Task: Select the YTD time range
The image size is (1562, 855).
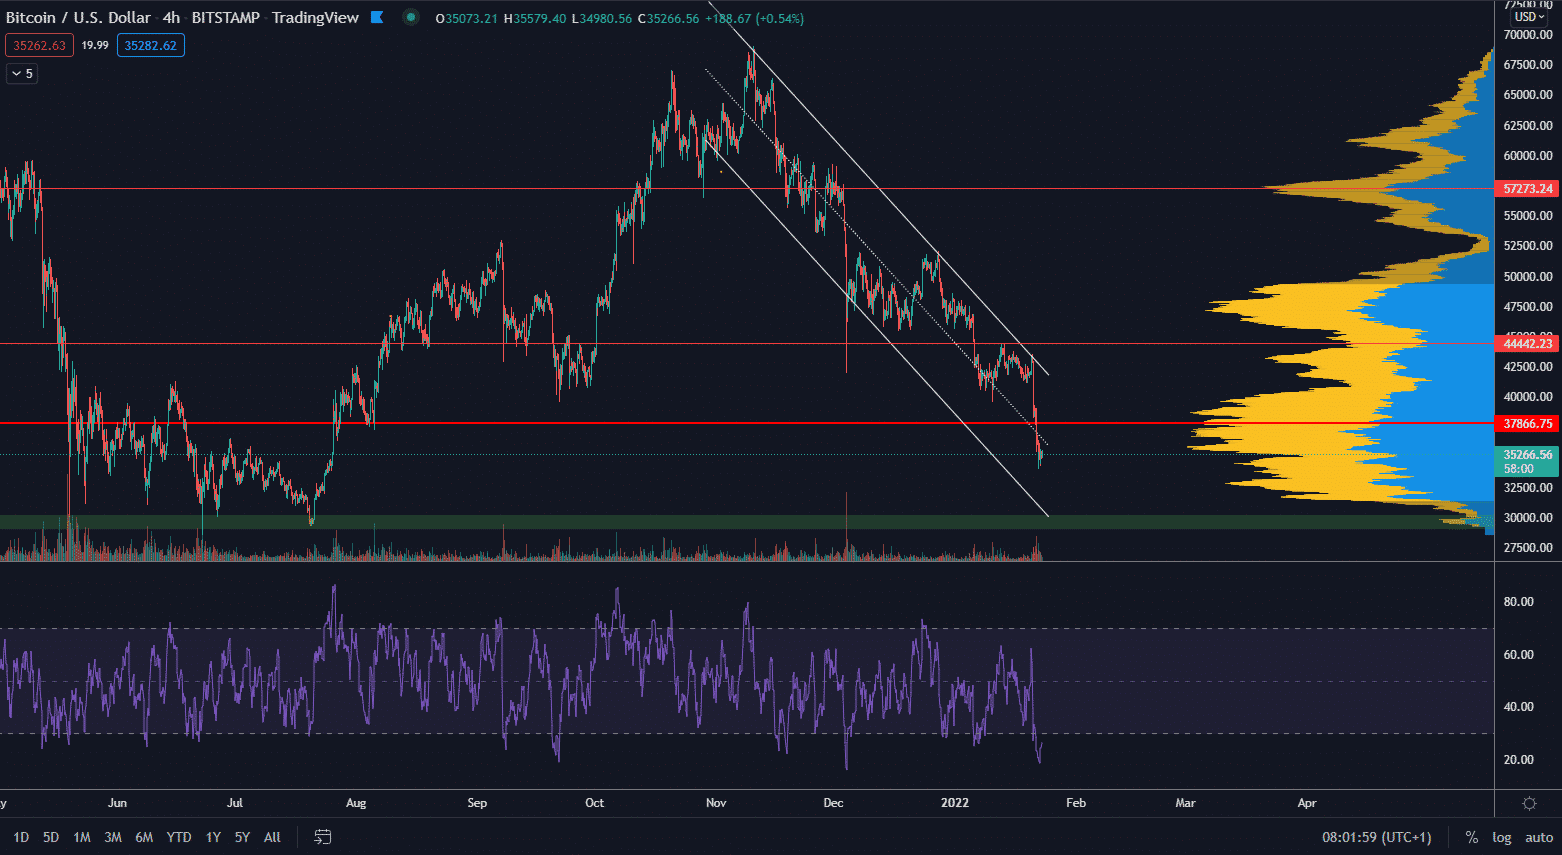Action: pyautogui.click(x=179, y=837)
